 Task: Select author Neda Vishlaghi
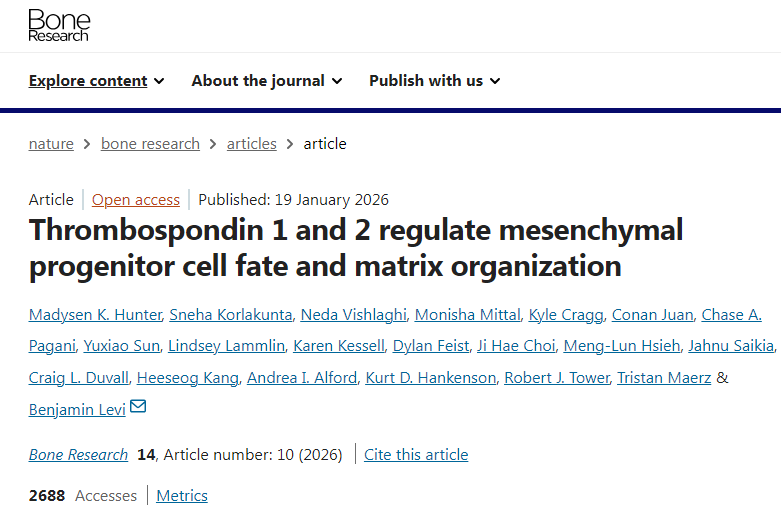[354, 315]
